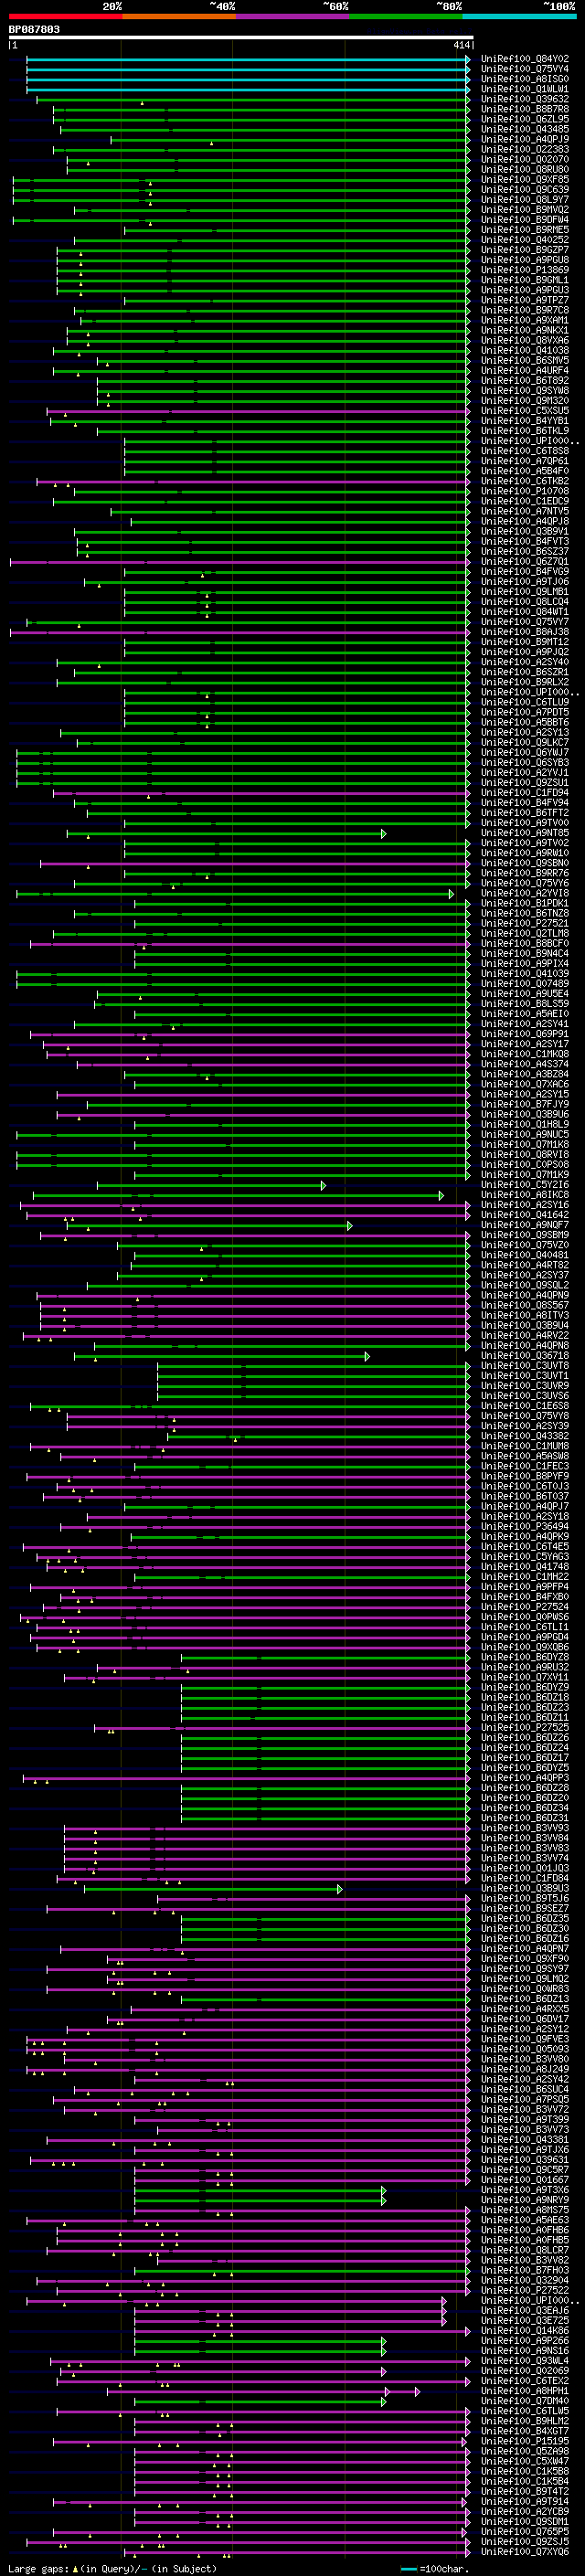The height and width of the screenshot is (2576, 585).
Task: Open hit UniRef100_B8B7R8
Action: [x=524, y=109]
